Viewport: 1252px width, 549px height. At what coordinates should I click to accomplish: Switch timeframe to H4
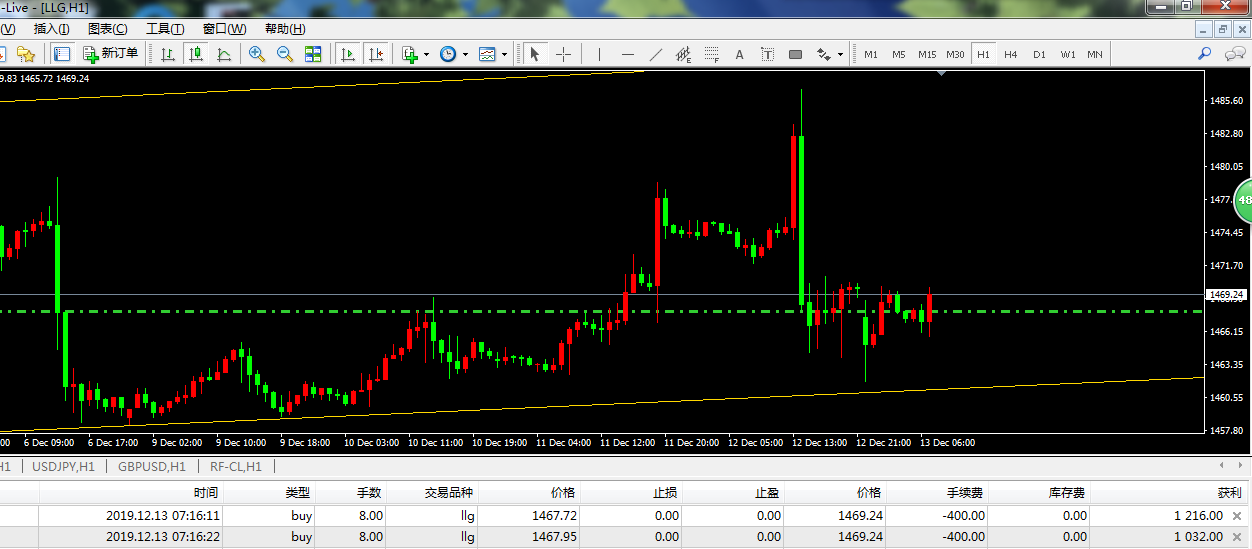pyautogui.click(x=1011, y=54)
